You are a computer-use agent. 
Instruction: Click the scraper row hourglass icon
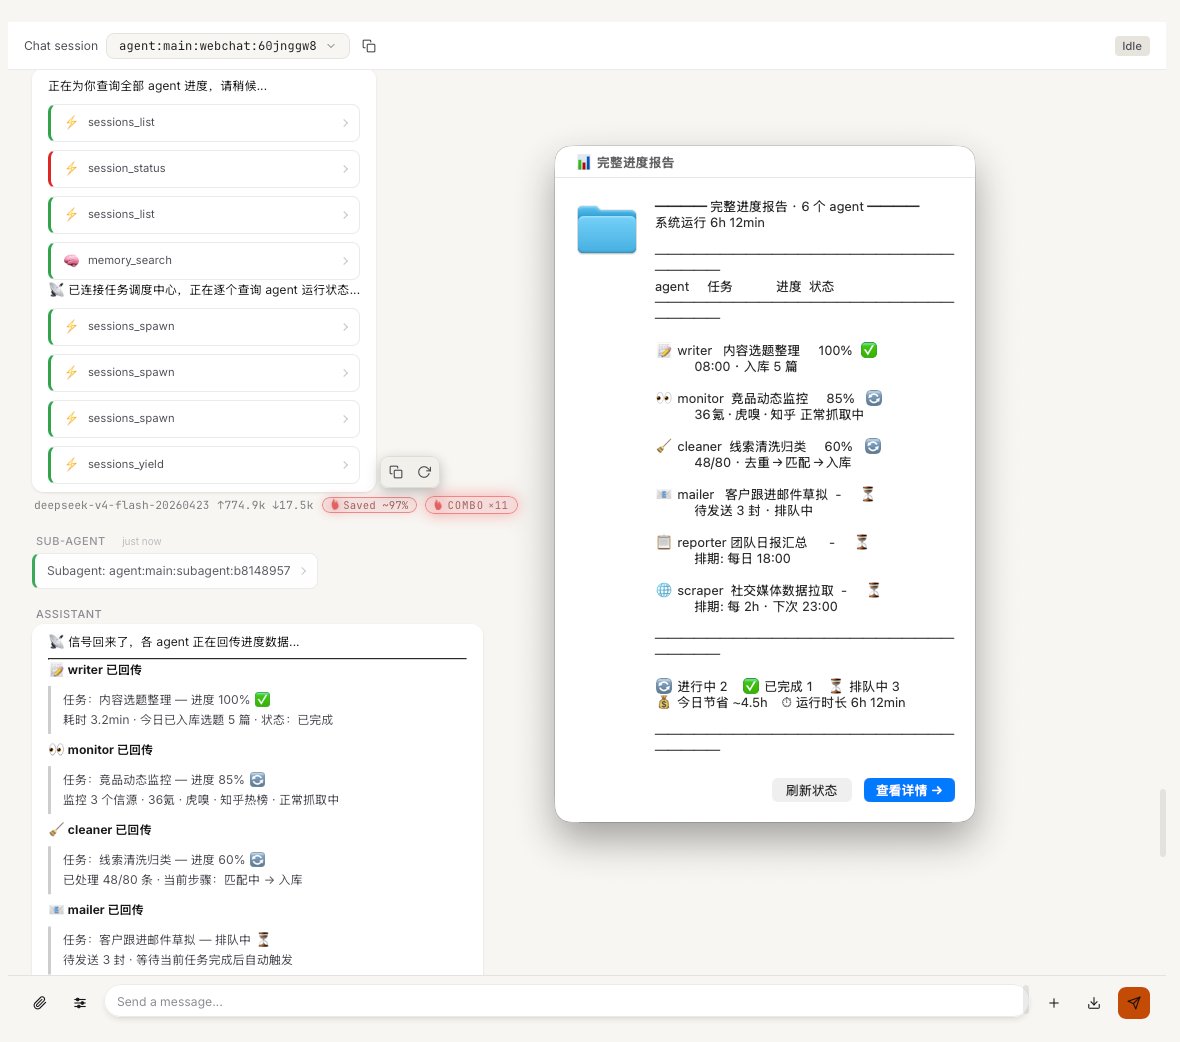[874, 590]
